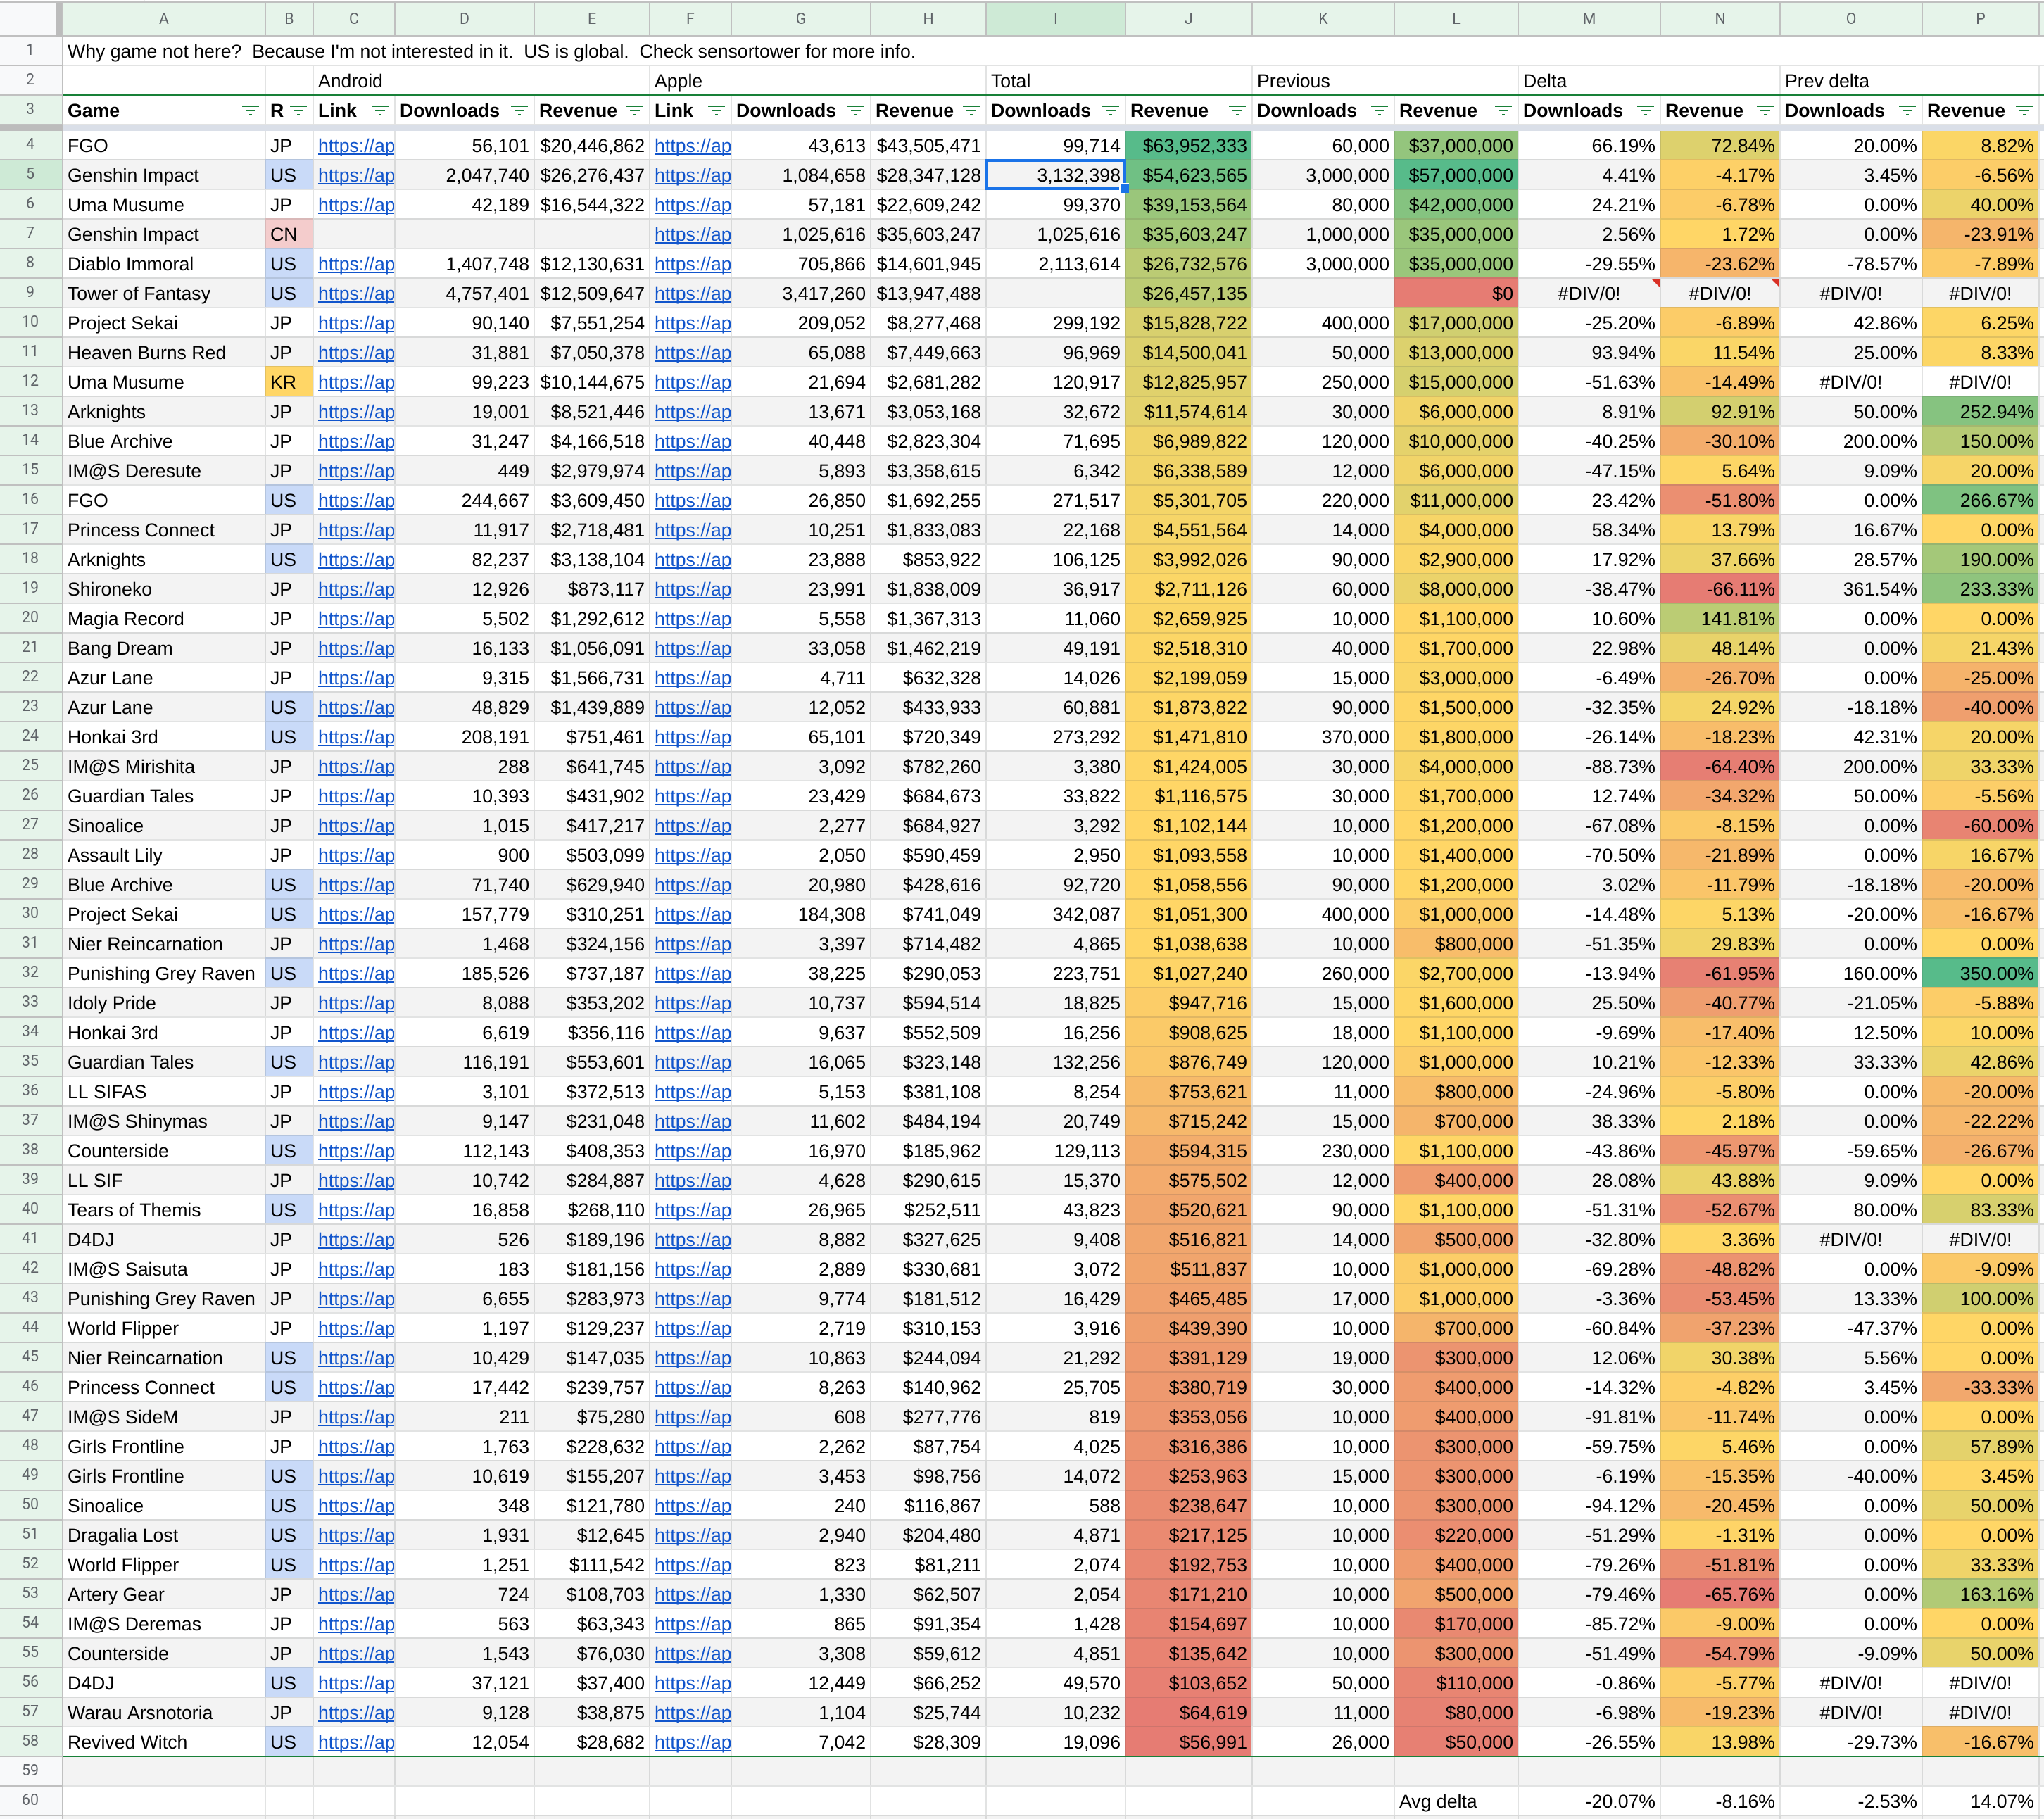Open the Android link for FGO in row 4
2044x1819 pixels.
coord(355,146)
